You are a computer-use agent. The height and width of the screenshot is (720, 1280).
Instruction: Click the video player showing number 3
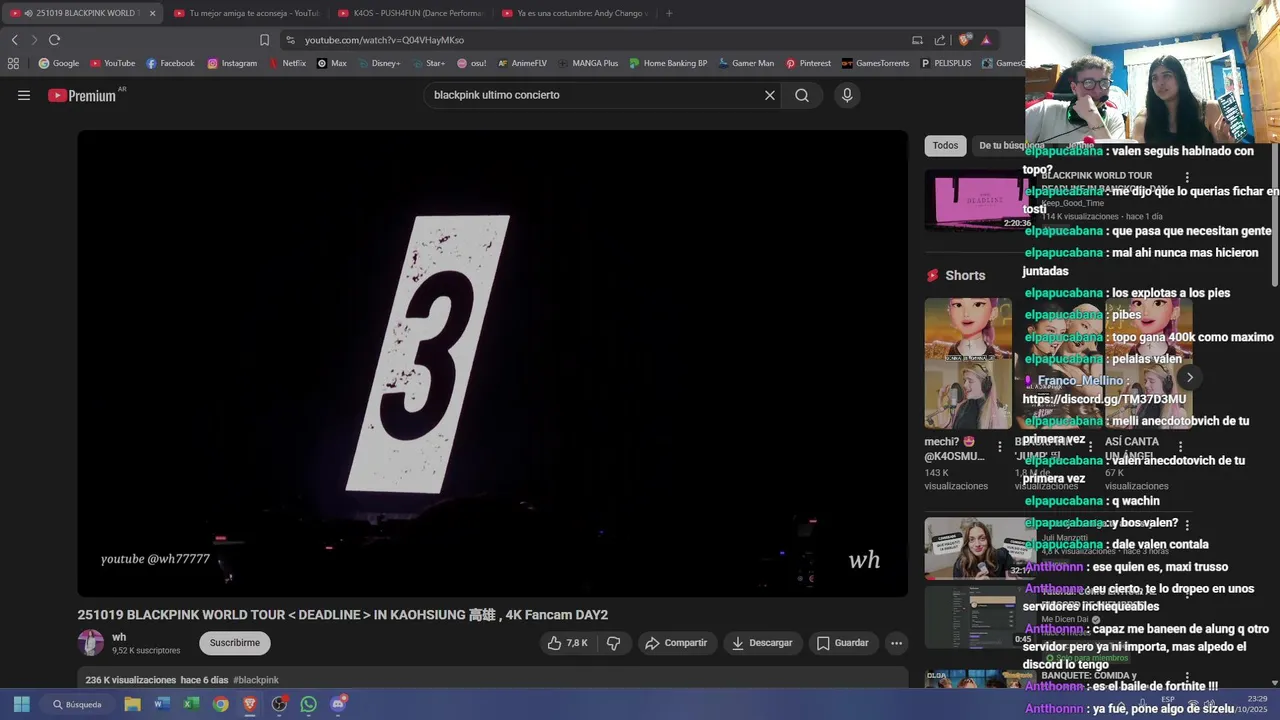click(493, 364)
